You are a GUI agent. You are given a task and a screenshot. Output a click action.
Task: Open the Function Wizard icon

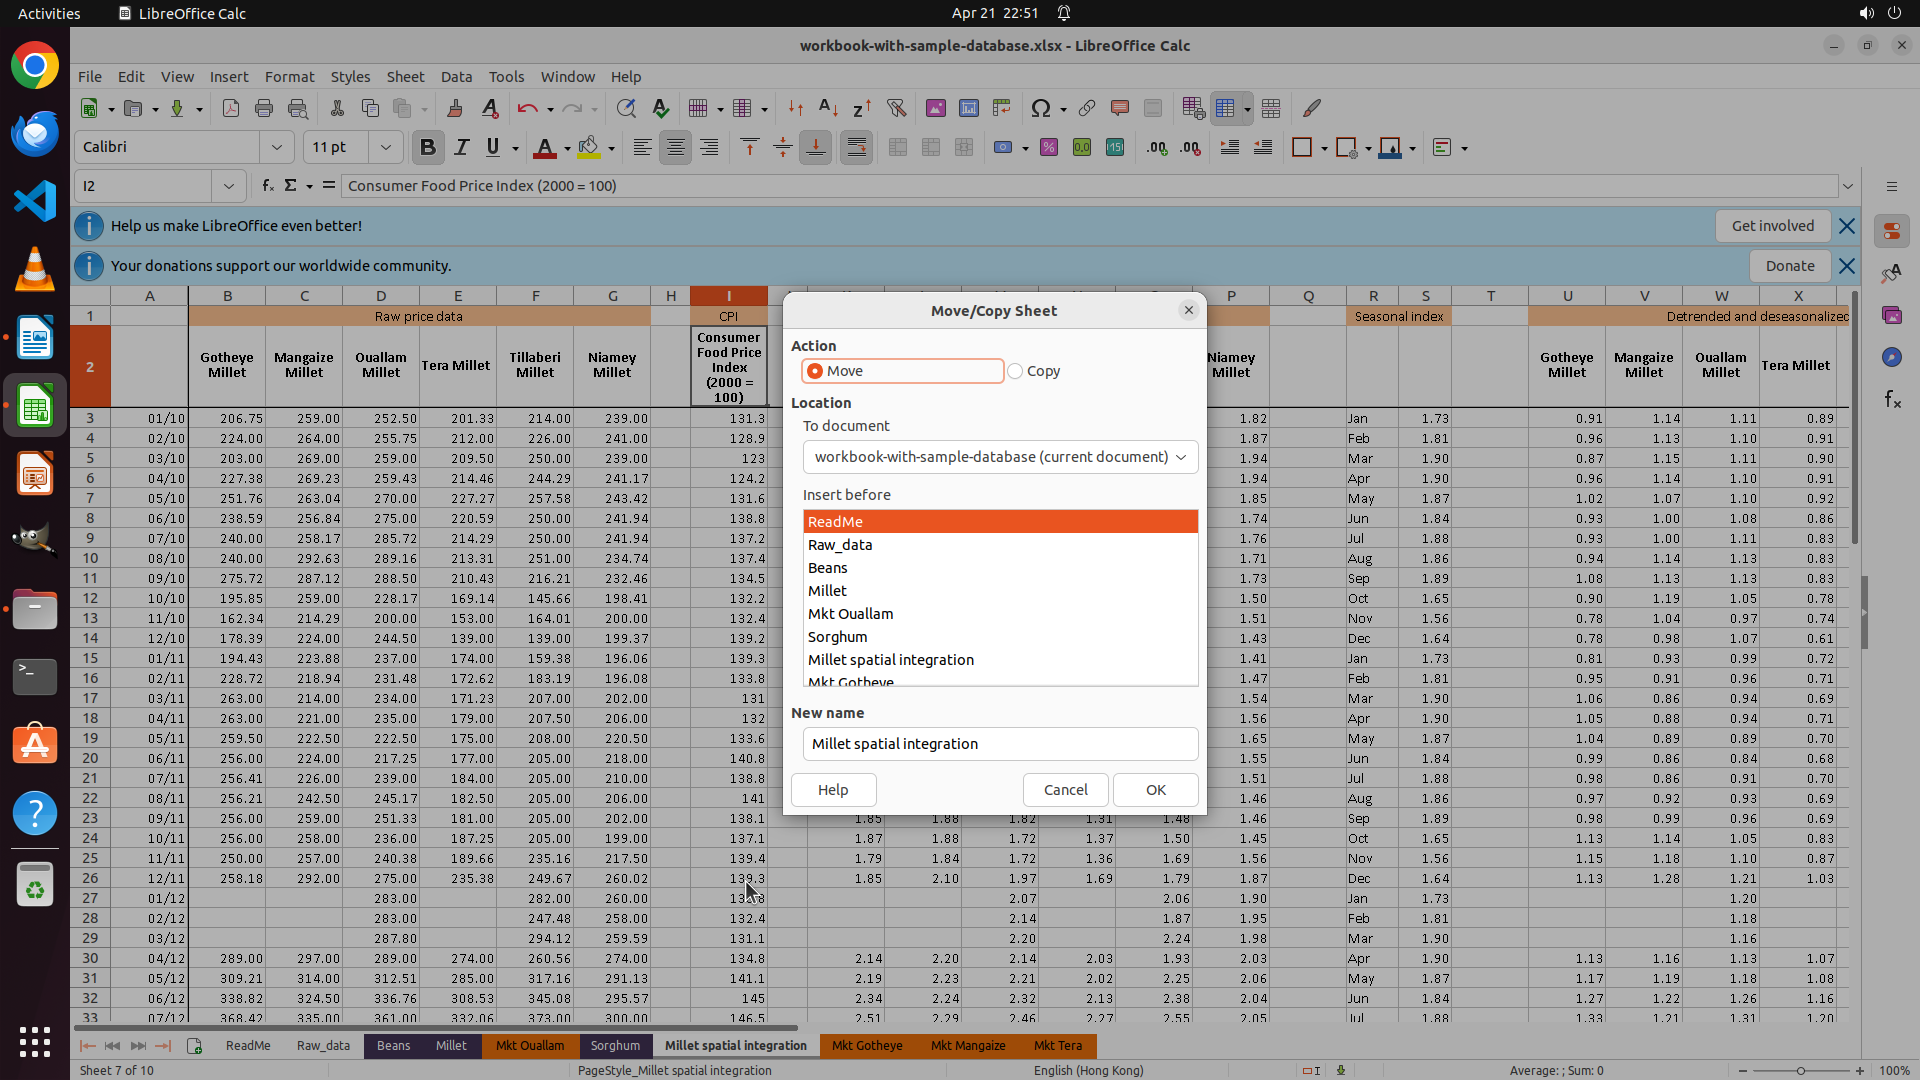267,186
